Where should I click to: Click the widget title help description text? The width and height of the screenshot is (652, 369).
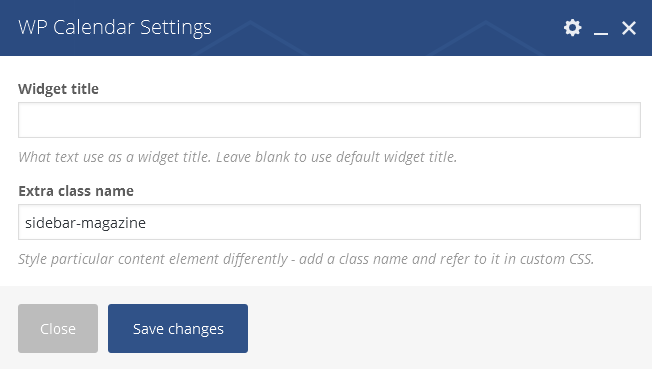(x=238, y=157)
